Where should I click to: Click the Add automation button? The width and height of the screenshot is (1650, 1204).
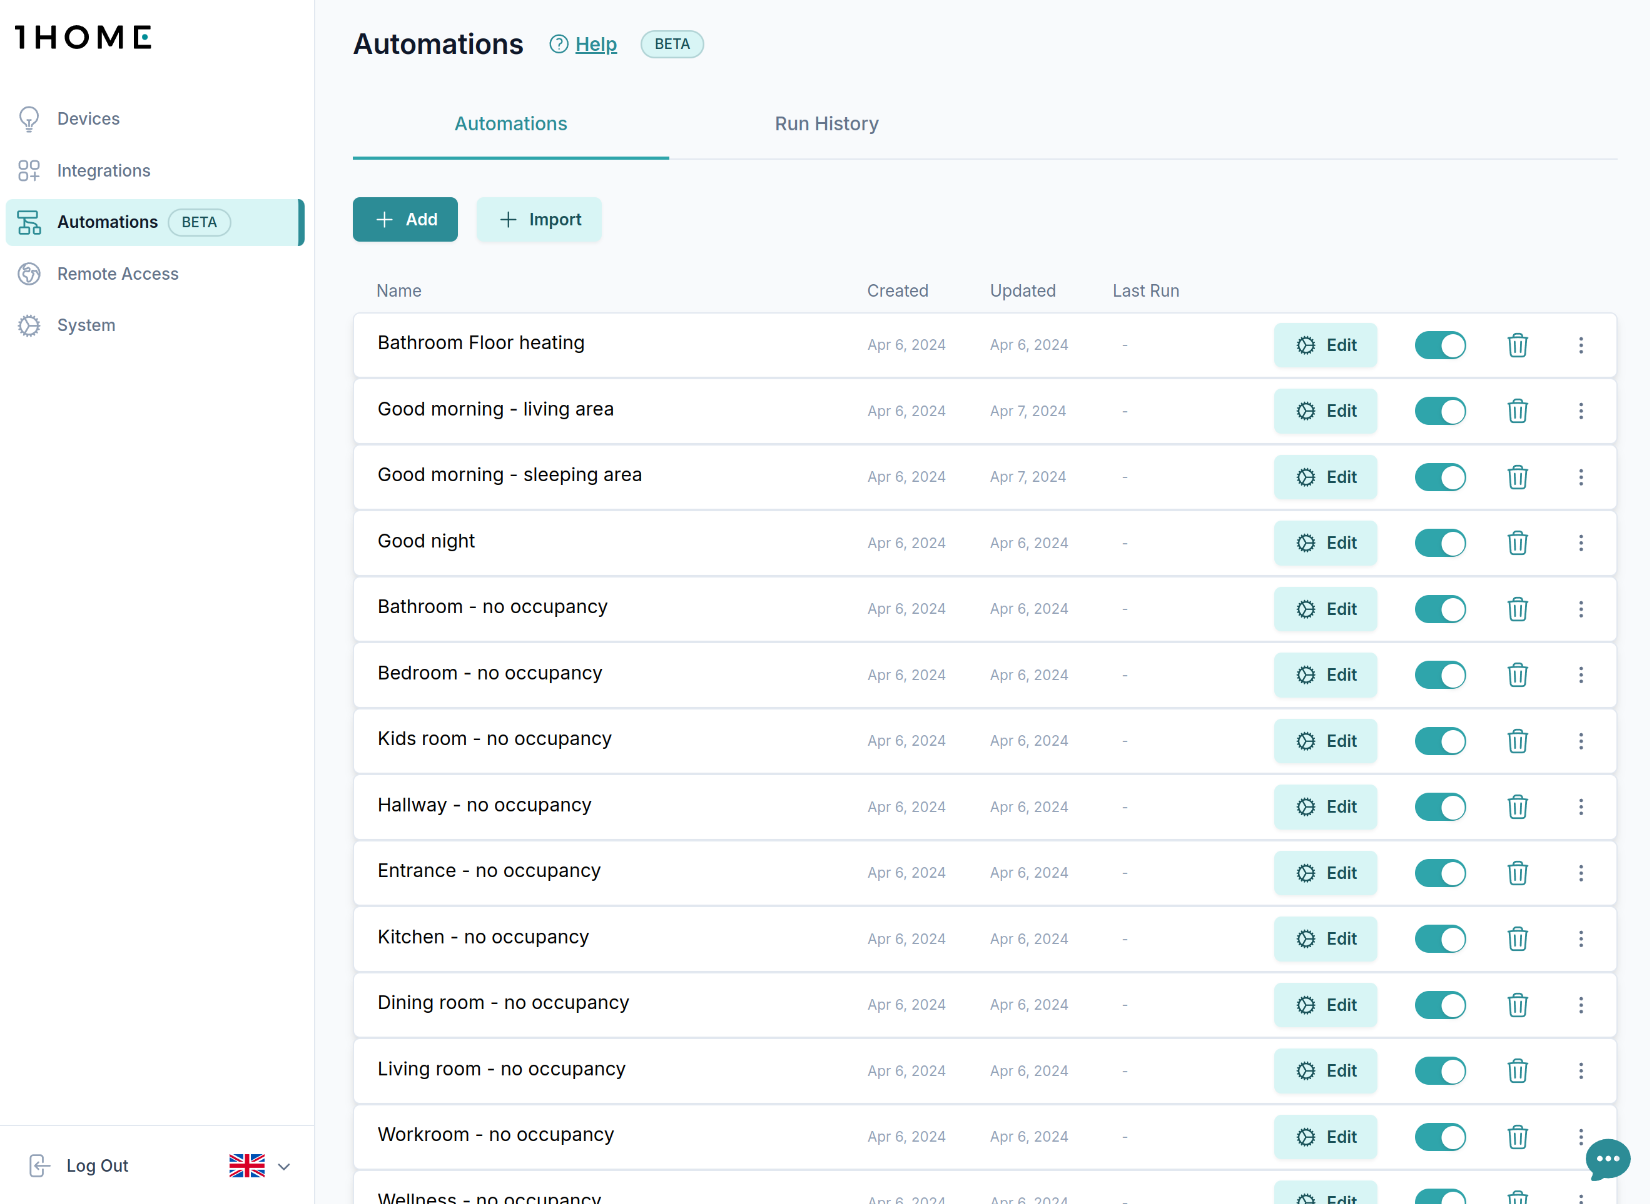point(405,219)
